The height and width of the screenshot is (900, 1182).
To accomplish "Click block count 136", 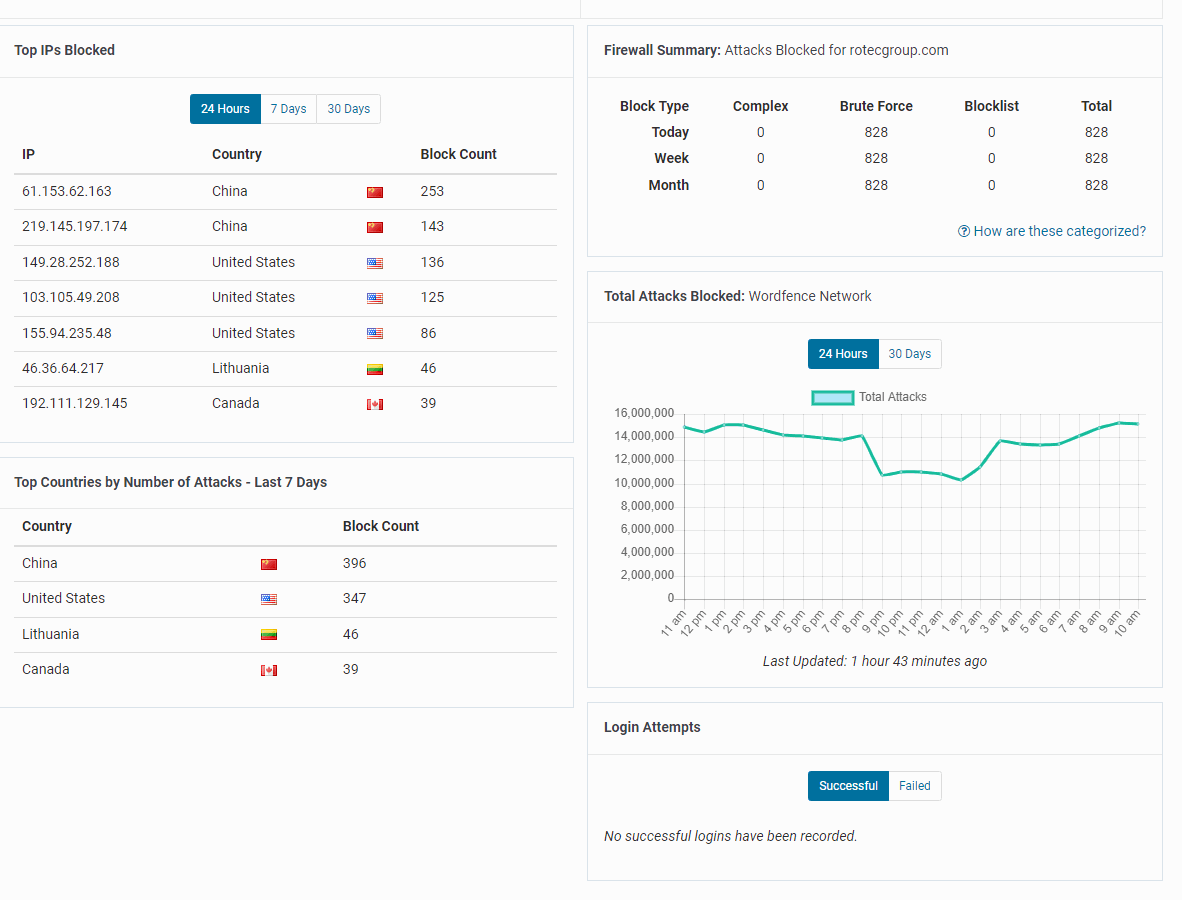I will 432,262.
